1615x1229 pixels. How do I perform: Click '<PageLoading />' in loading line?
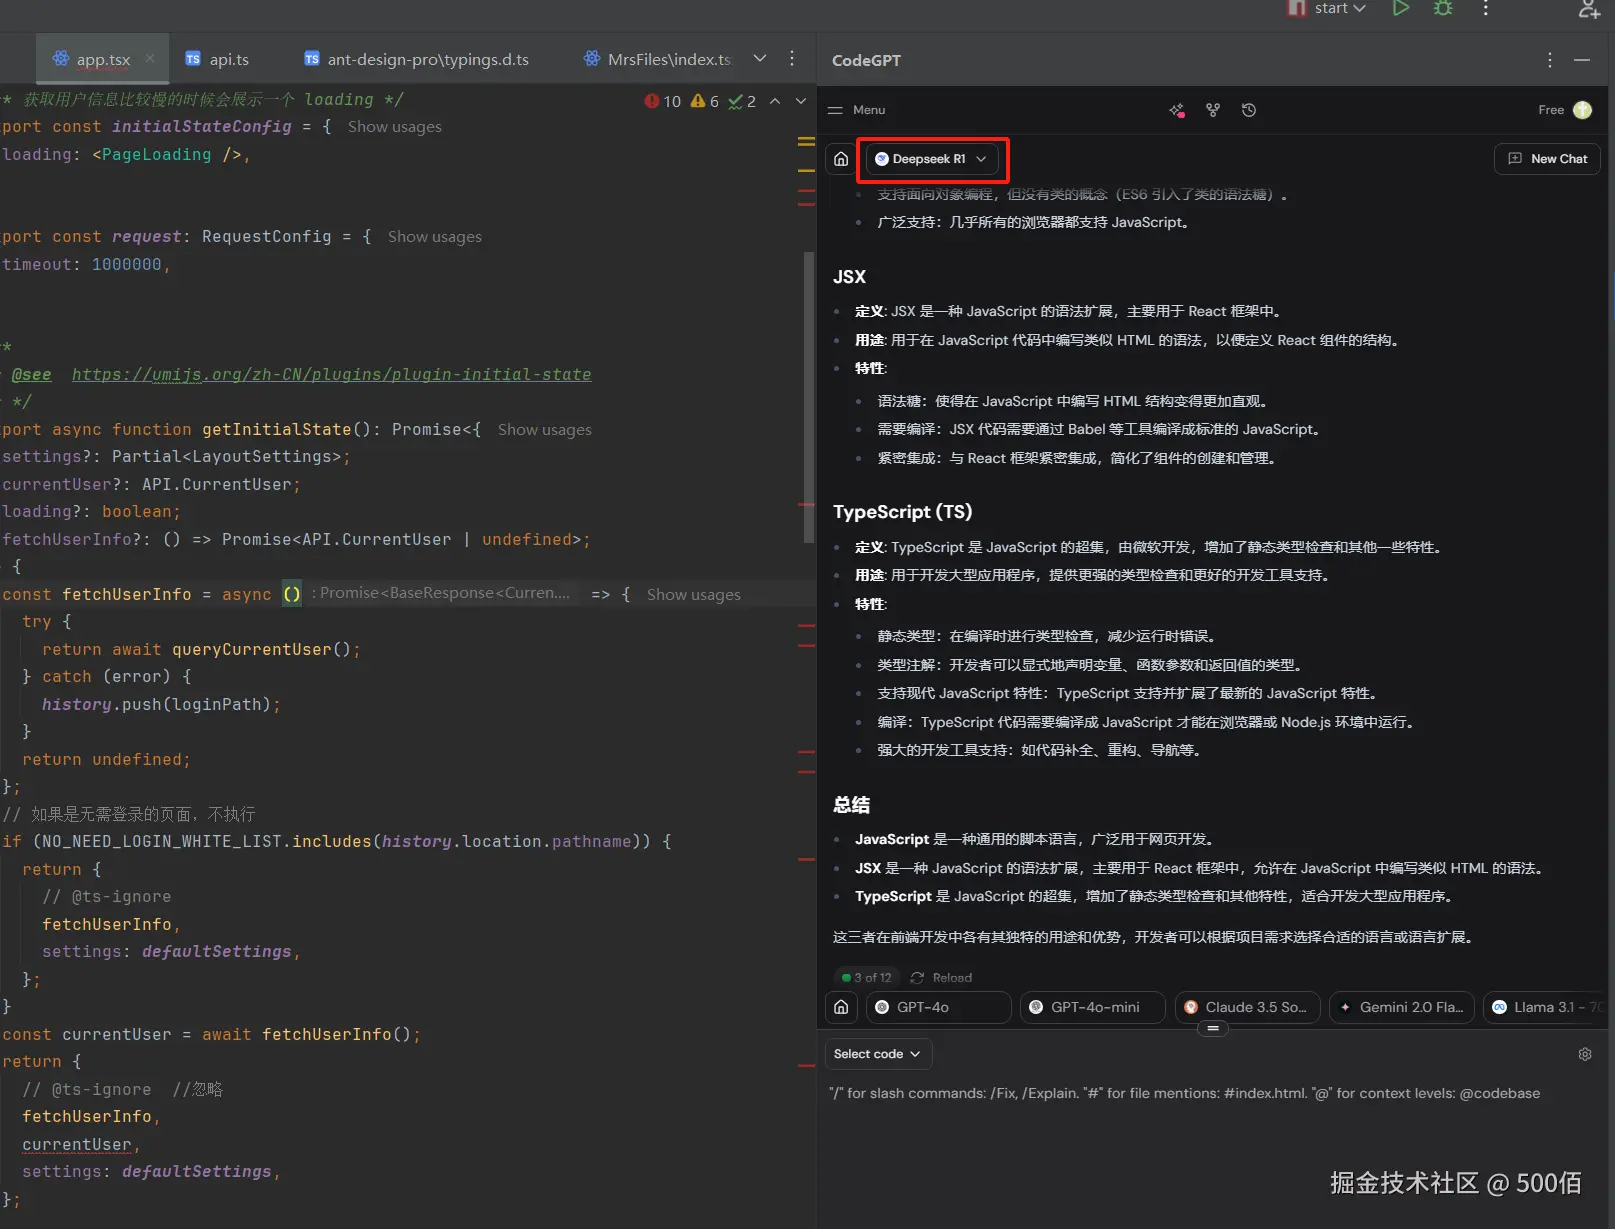[166, 155]
